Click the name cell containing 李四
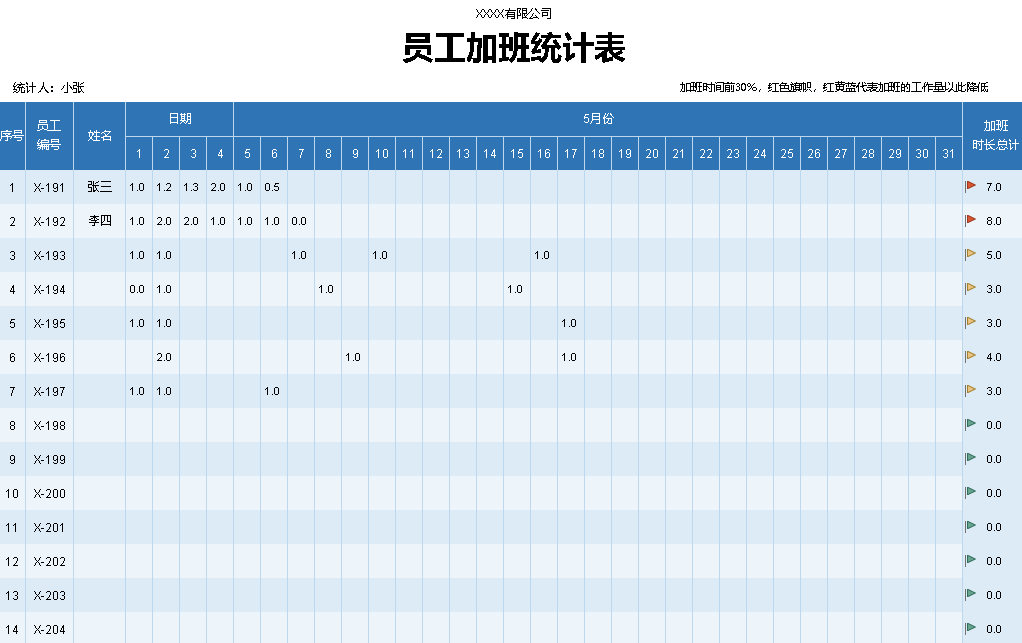This screenshot has width=1022, height=643. (99, 221)
